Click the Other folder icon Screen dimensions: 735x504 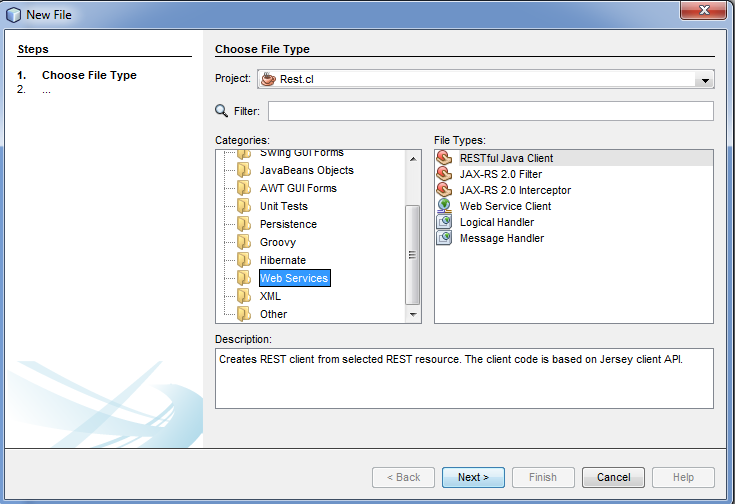pyautogui.click(x=244, y=314)
